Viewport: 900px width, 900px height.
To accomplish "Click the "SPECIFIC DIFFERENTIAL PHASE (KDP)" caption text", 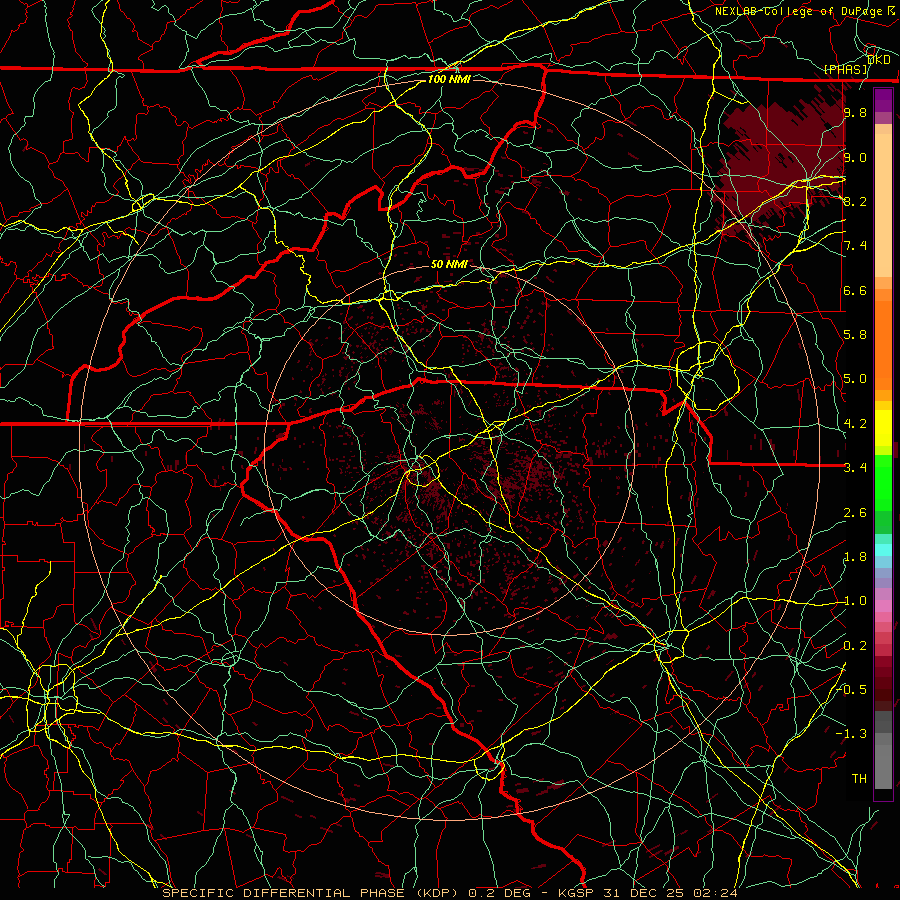I will click(x=311, y=893).
